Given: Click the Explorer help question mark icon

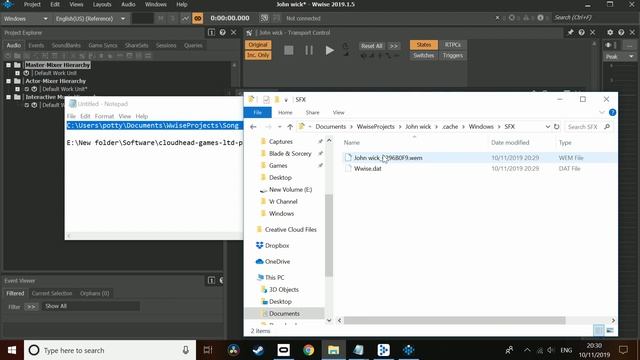Looking at the screenshot, I should tap(612, 112).
